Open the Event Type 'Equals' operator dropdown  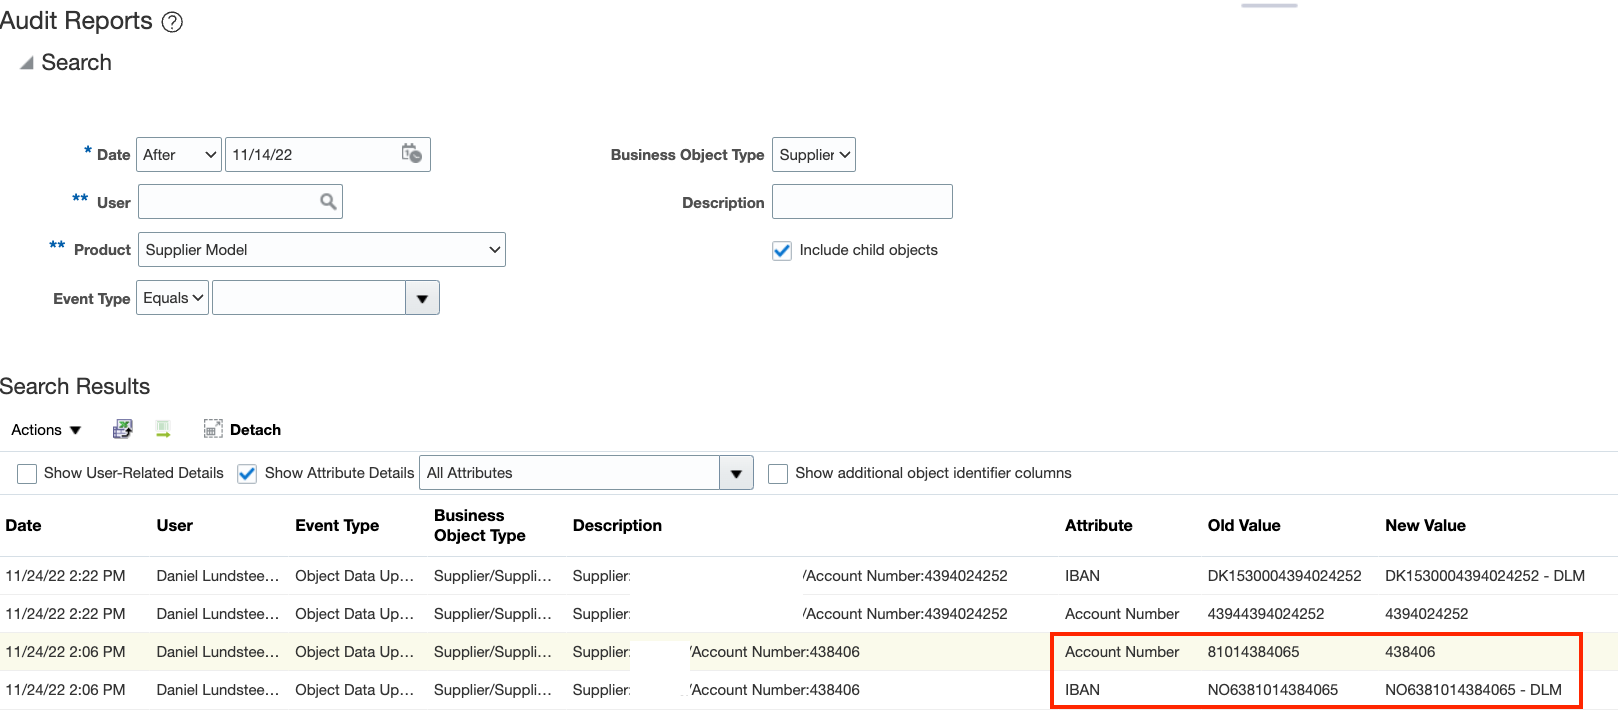tap(173, 298)
